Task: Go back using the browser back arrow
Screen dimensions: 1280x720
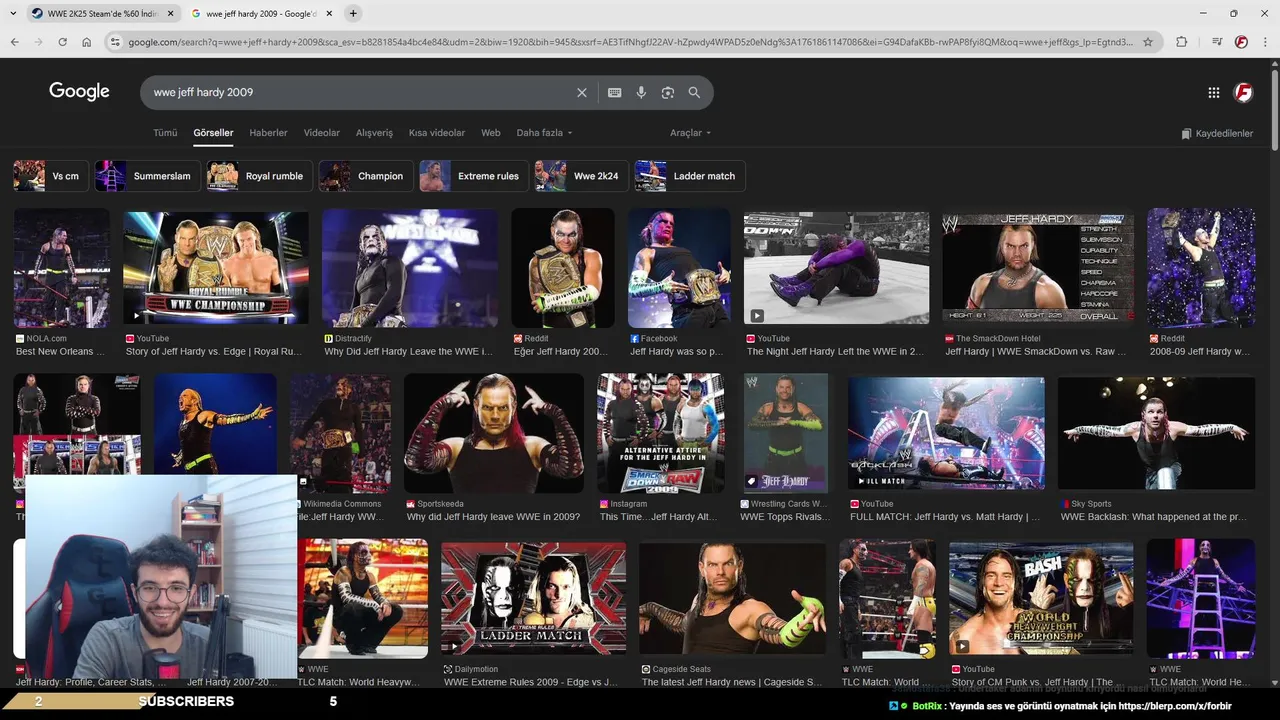Action: [14, 42]
